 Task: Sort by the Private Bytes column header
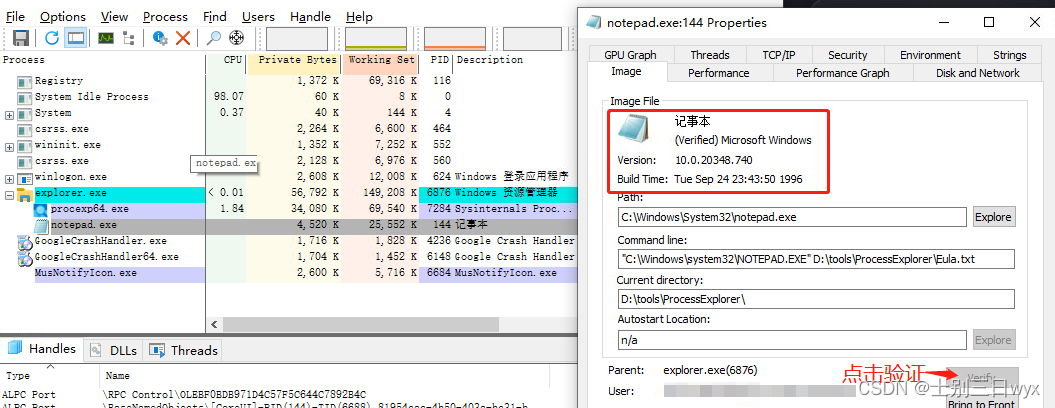coord(293,60)
